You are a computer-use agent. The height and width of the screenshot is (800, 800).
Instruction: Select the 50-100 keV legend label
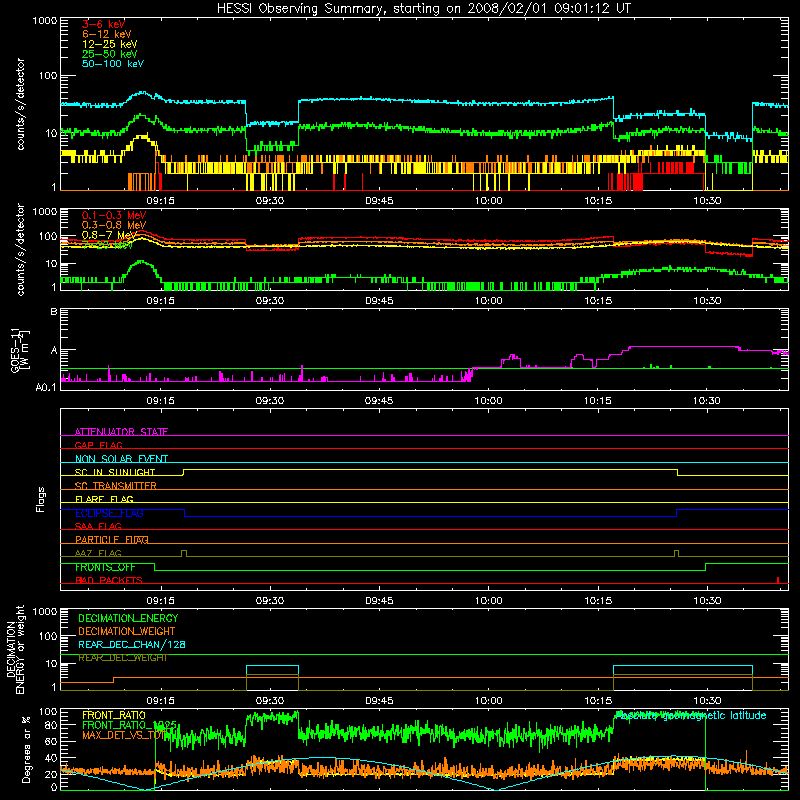(113, 64)
